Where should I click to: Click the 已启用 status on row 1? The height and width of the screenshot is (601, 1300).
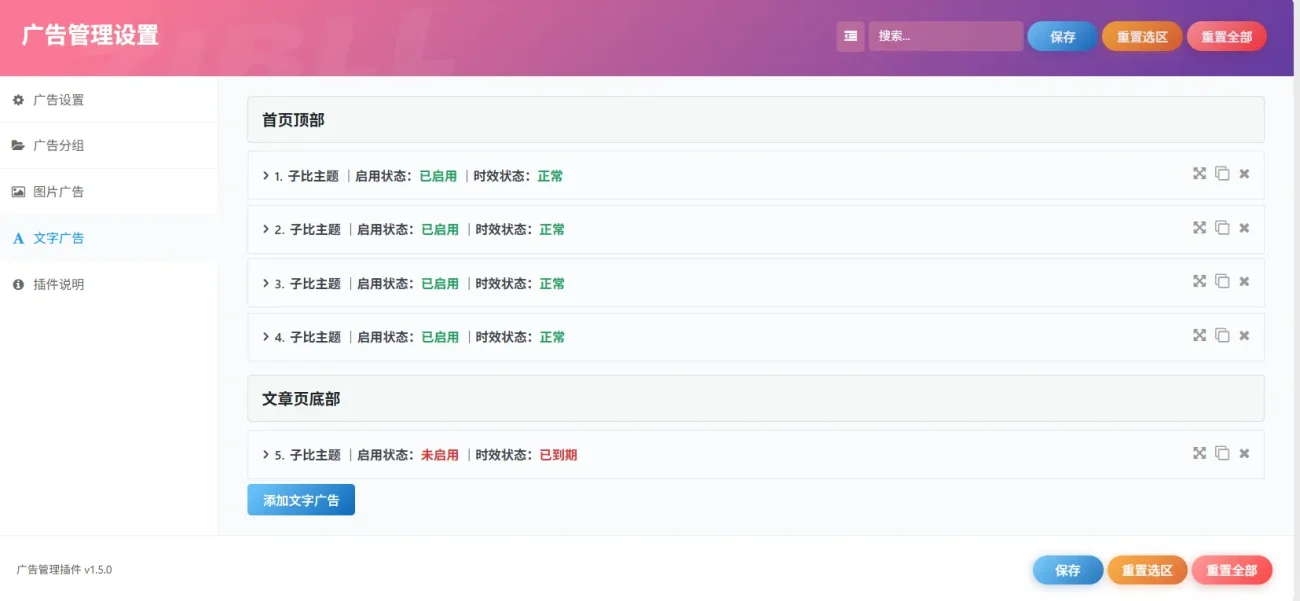(438, 176)
